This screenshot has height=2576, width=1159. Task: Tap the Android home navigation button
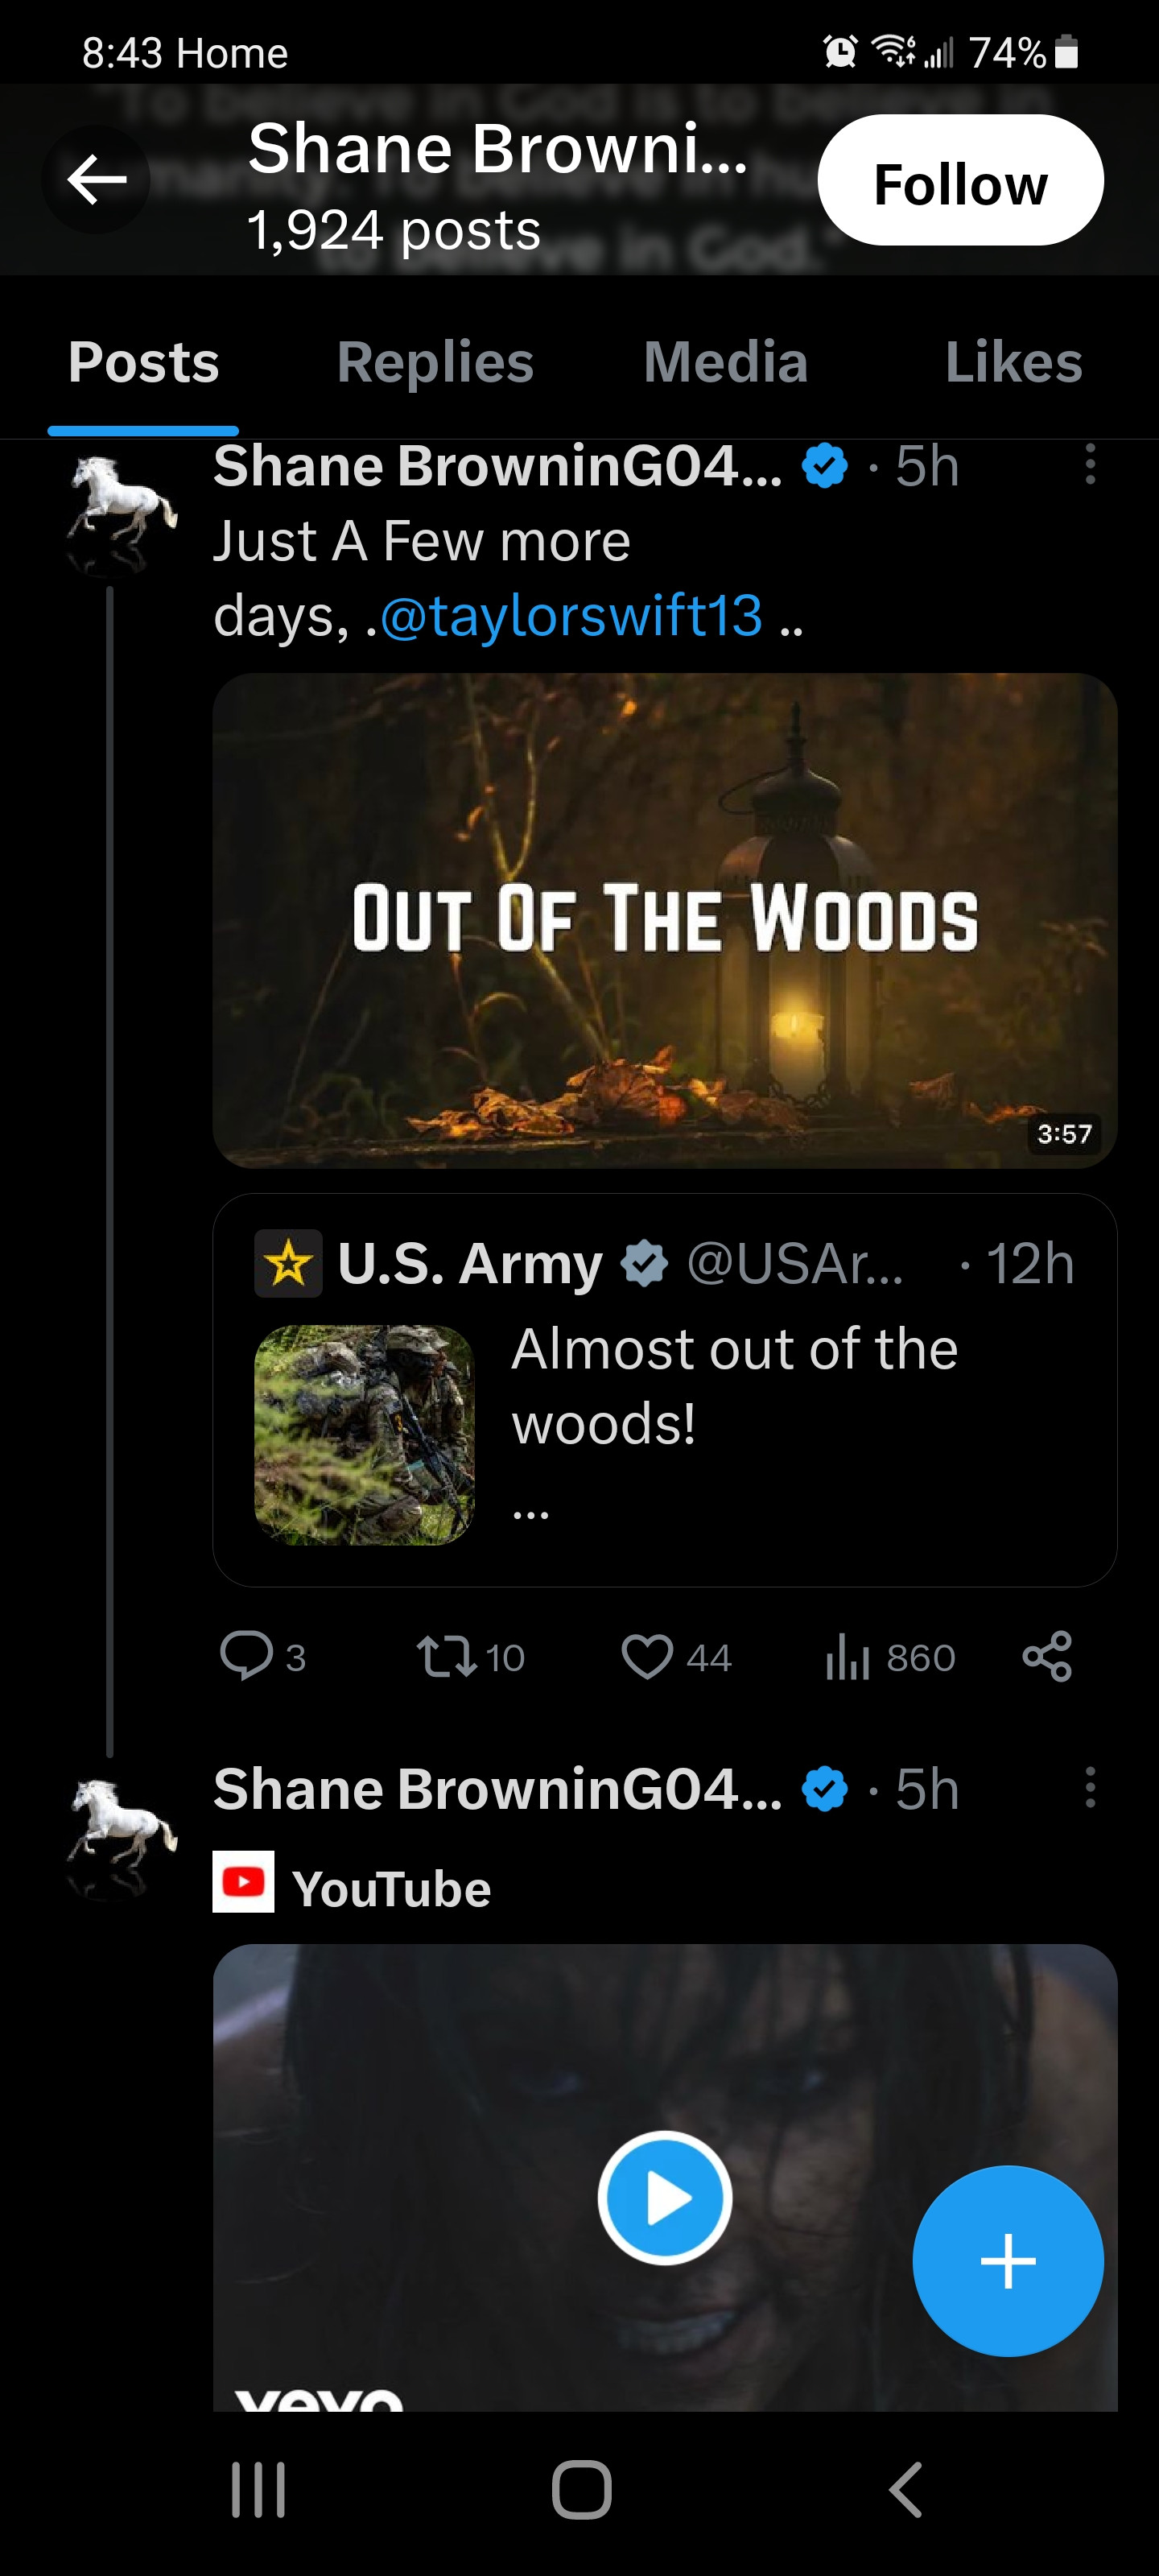[x=581, y=2489]
